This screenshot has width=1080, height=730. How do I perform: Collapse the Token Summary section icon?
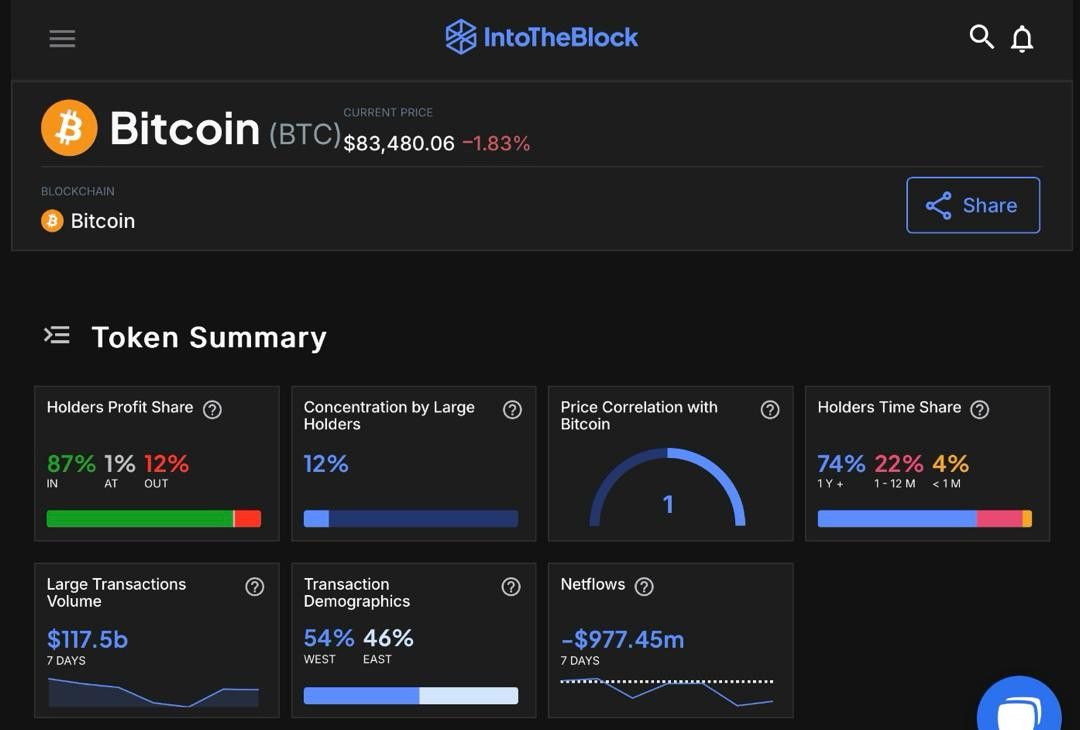click(x=57, y=336)
